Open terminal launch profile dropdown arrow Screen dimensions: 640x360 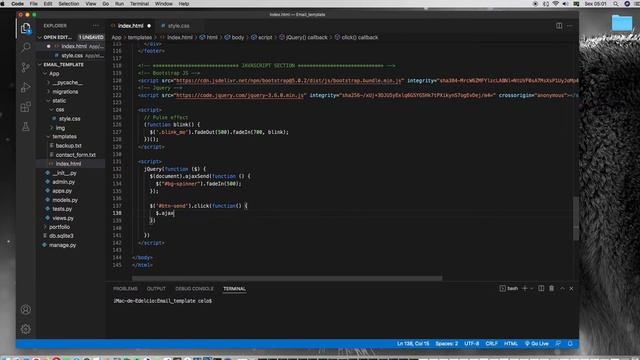(x=531, y=289)
